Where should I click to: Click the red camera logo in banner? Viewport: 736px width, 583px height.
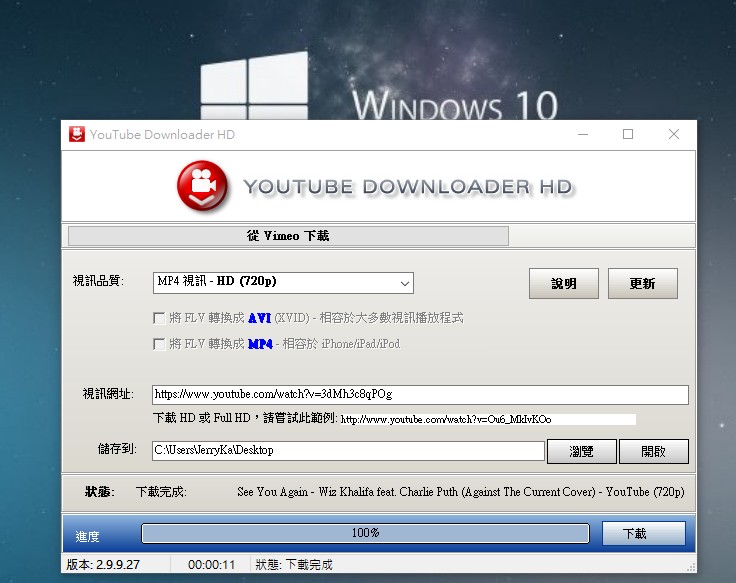pyautogui.click(x=203, y=186)
